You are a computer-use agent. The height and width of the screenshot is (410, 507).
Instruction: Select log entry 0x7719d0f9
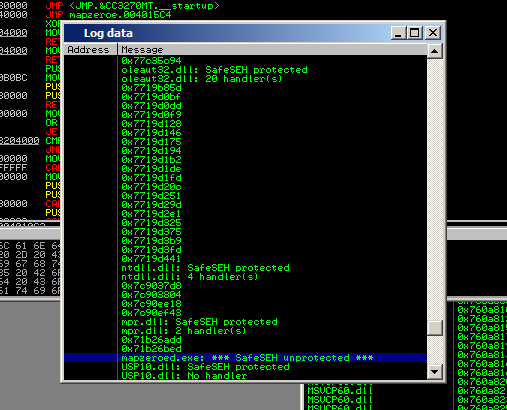click(151, 115)
